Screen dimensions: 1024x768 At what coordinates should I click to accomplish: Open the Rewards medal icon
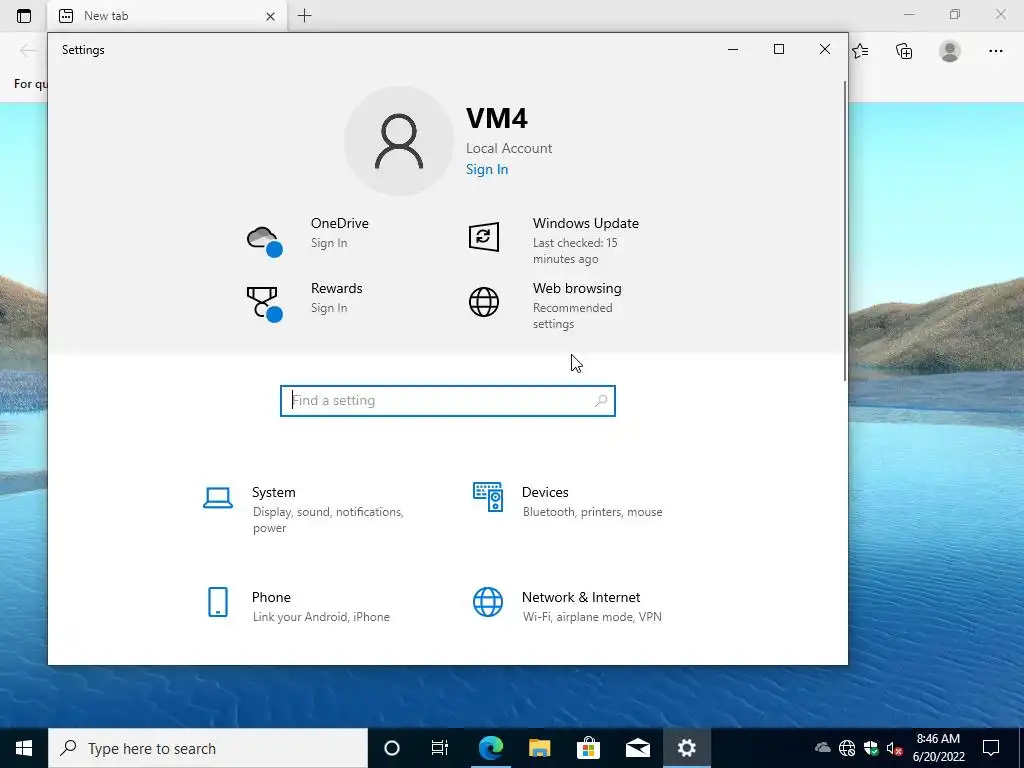tap(264, 304)
